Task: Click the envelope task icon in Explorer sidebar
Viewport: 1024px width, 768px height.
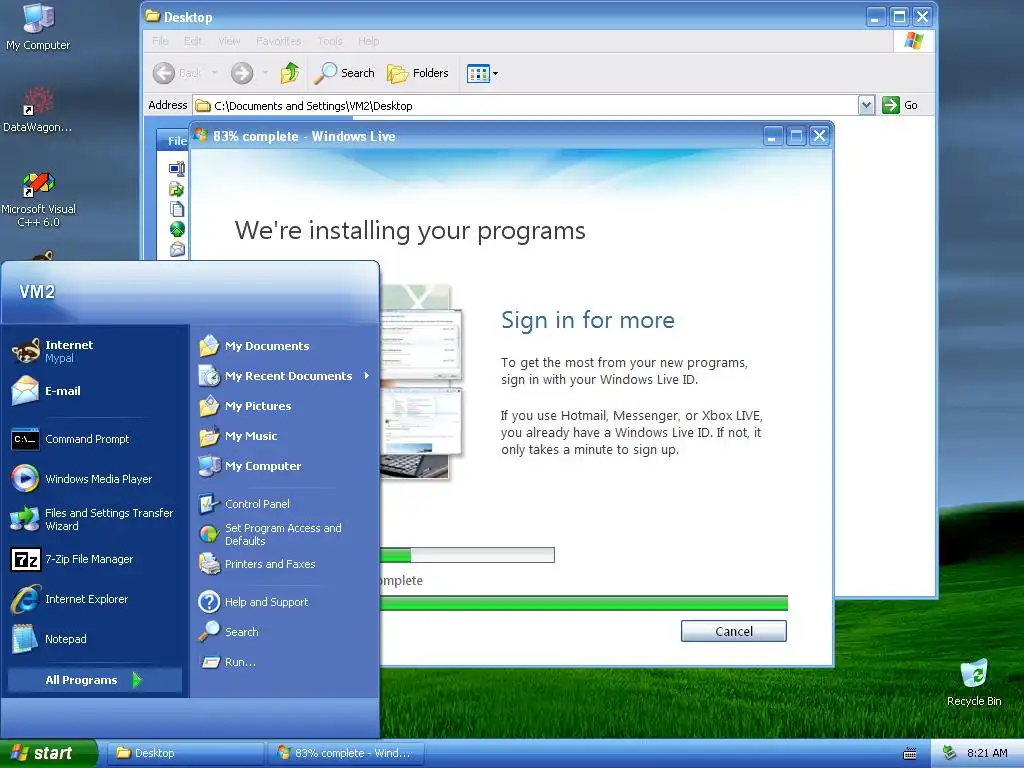Action: click(x=177, y=249)
